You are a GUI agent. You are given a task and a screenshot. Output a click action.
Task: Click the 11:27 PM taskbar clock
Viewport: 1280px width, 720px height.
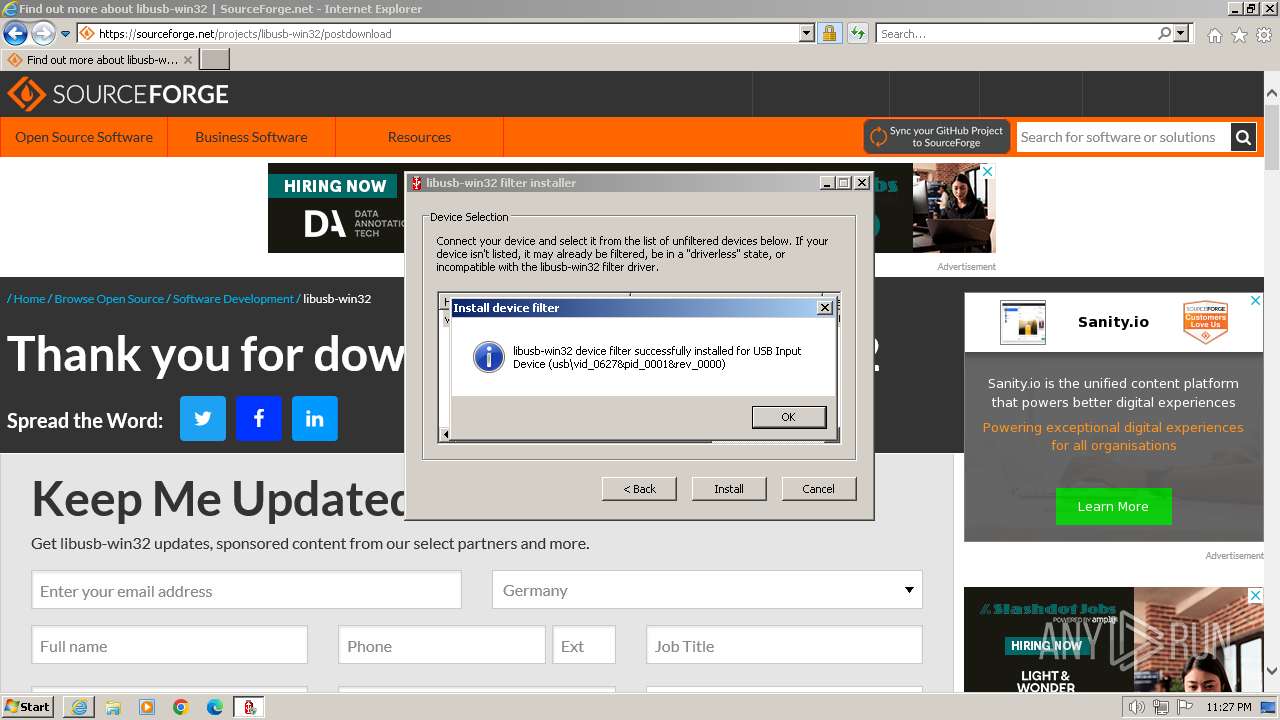coord(1228,707)
